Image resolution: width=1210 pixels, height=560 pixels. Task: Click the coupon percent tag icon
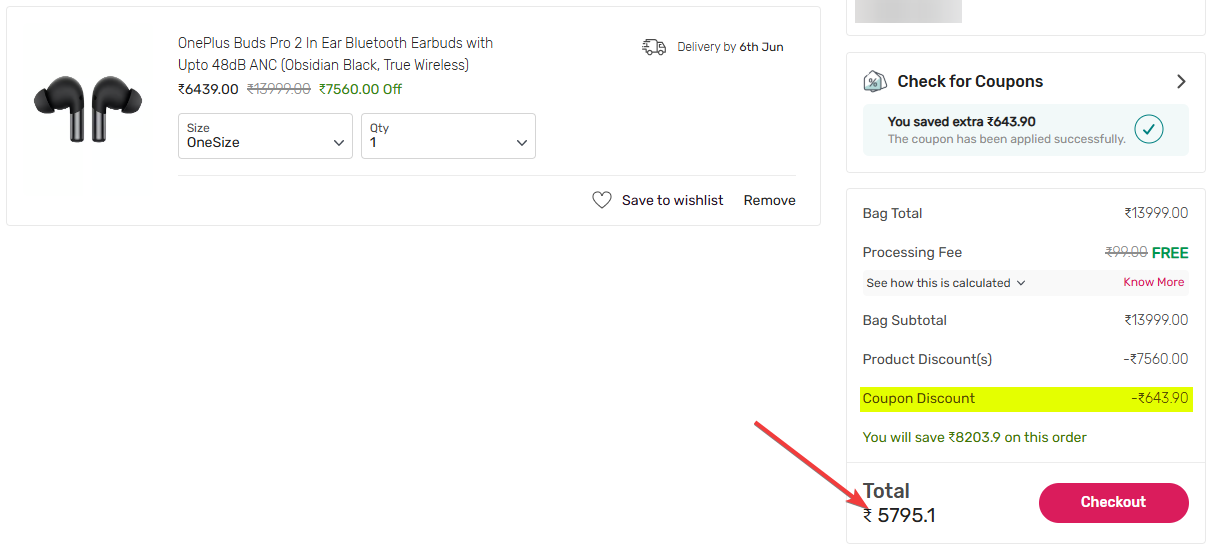874,82
